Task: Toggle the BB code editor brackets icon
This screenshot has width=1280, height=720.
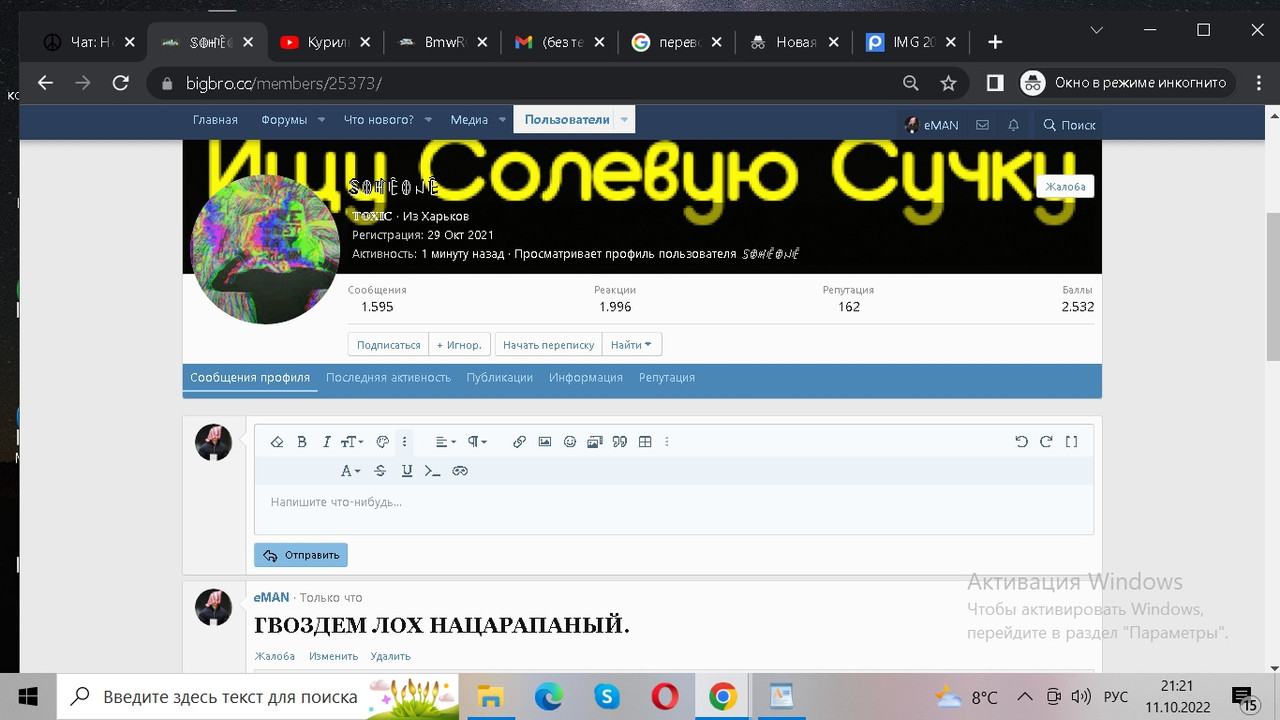Action: tap(1071, 441)
